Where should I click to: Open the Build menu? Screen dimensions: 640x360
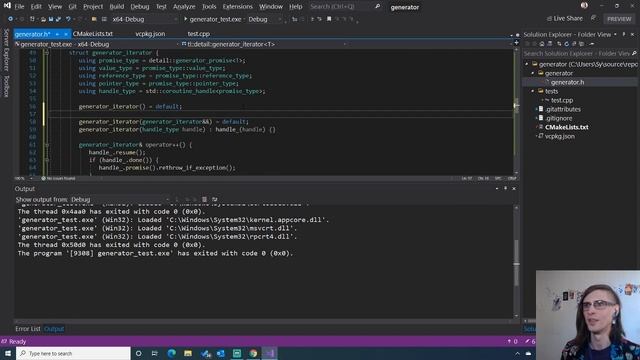116,7
